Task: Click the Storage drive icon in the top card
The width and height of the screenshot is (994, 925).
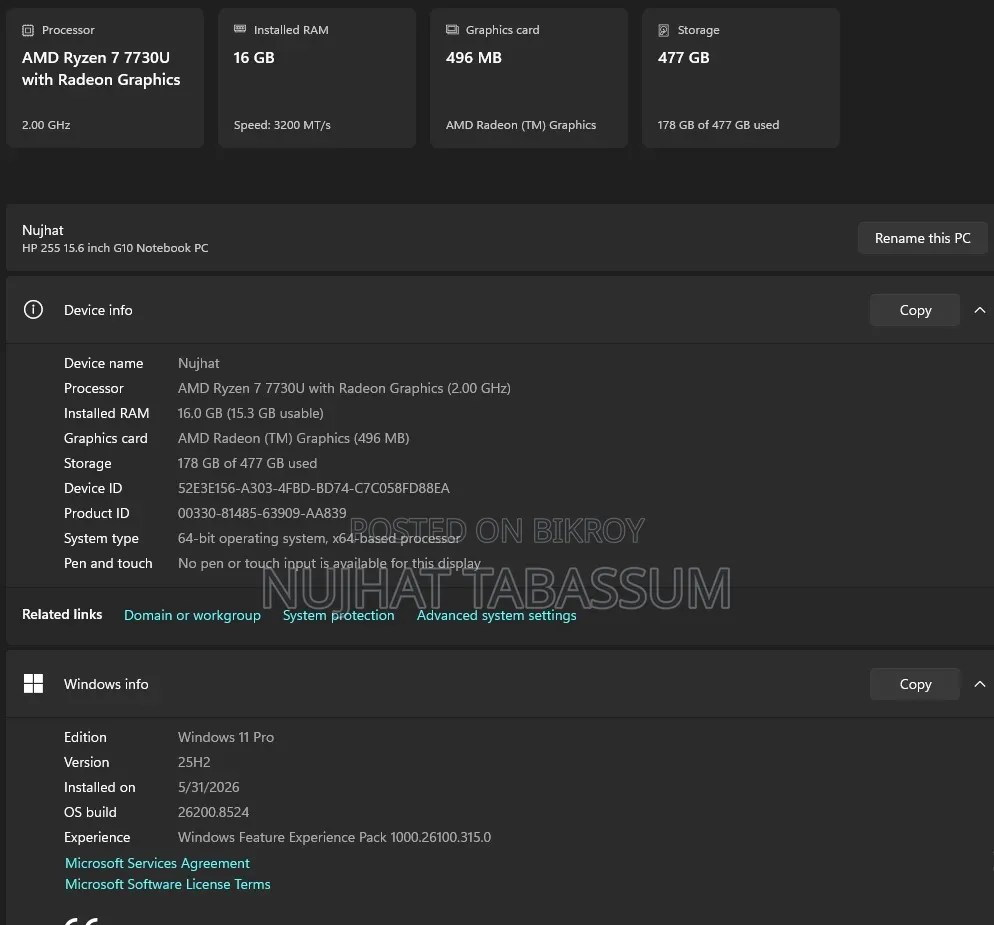Action: 664,30
